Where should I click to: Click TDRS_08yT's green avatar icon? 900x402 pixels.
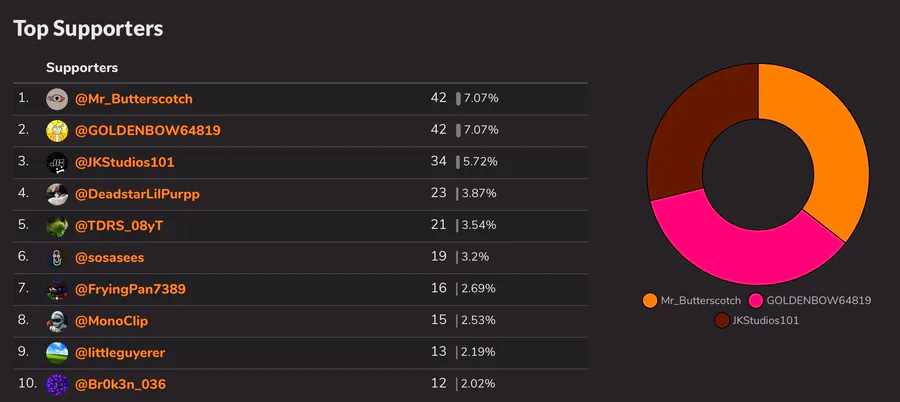(x=57, y=226)
